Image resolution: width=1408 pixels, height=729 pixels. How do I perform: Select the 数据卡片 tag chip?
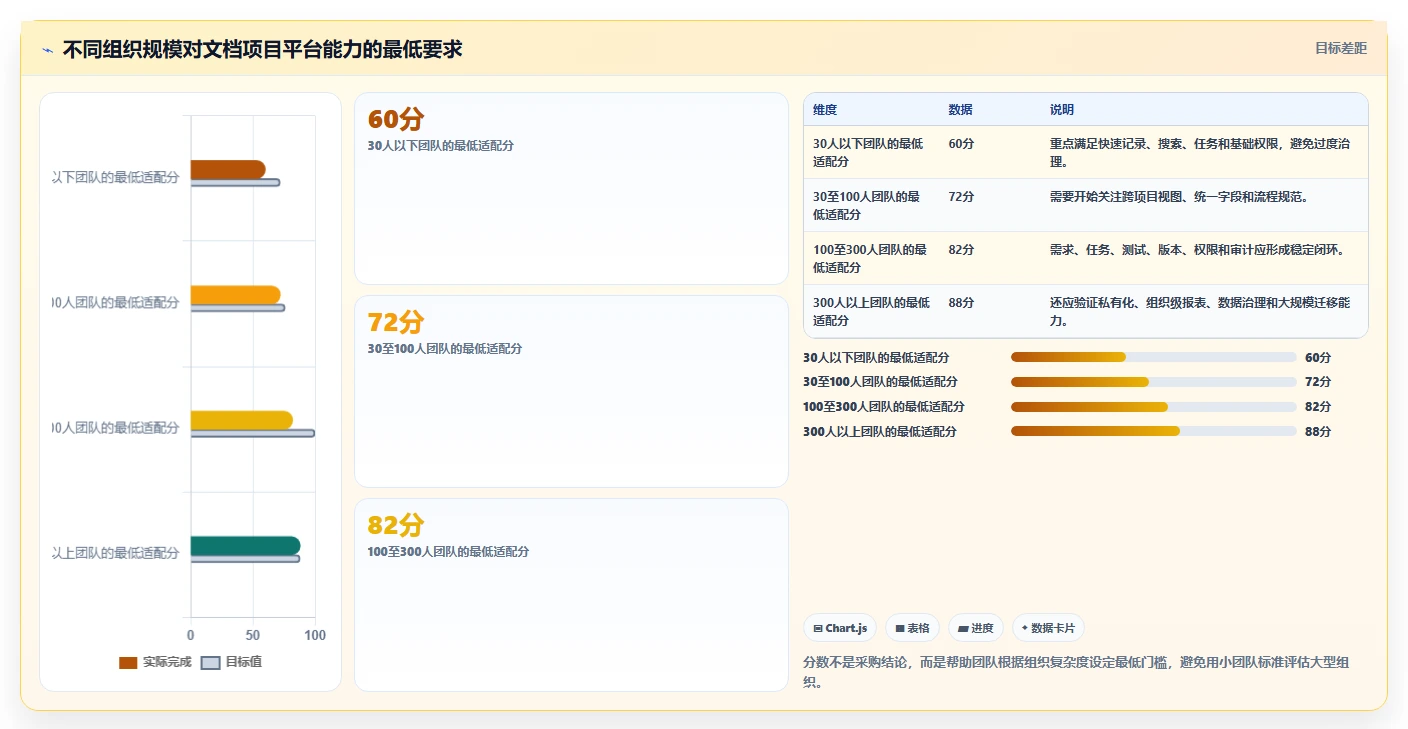tap(1048, 628)
